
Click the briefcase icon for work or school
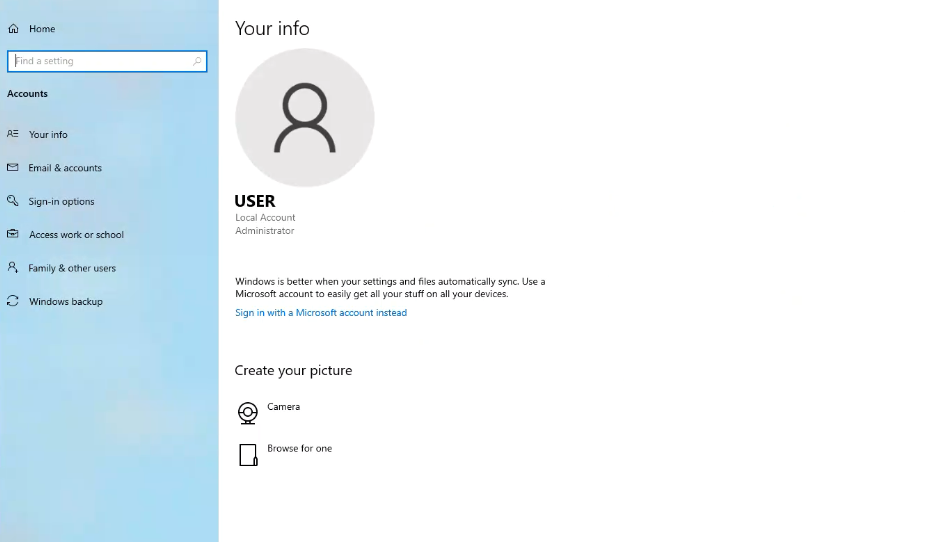pyautogui.click(x=13, y=235)
